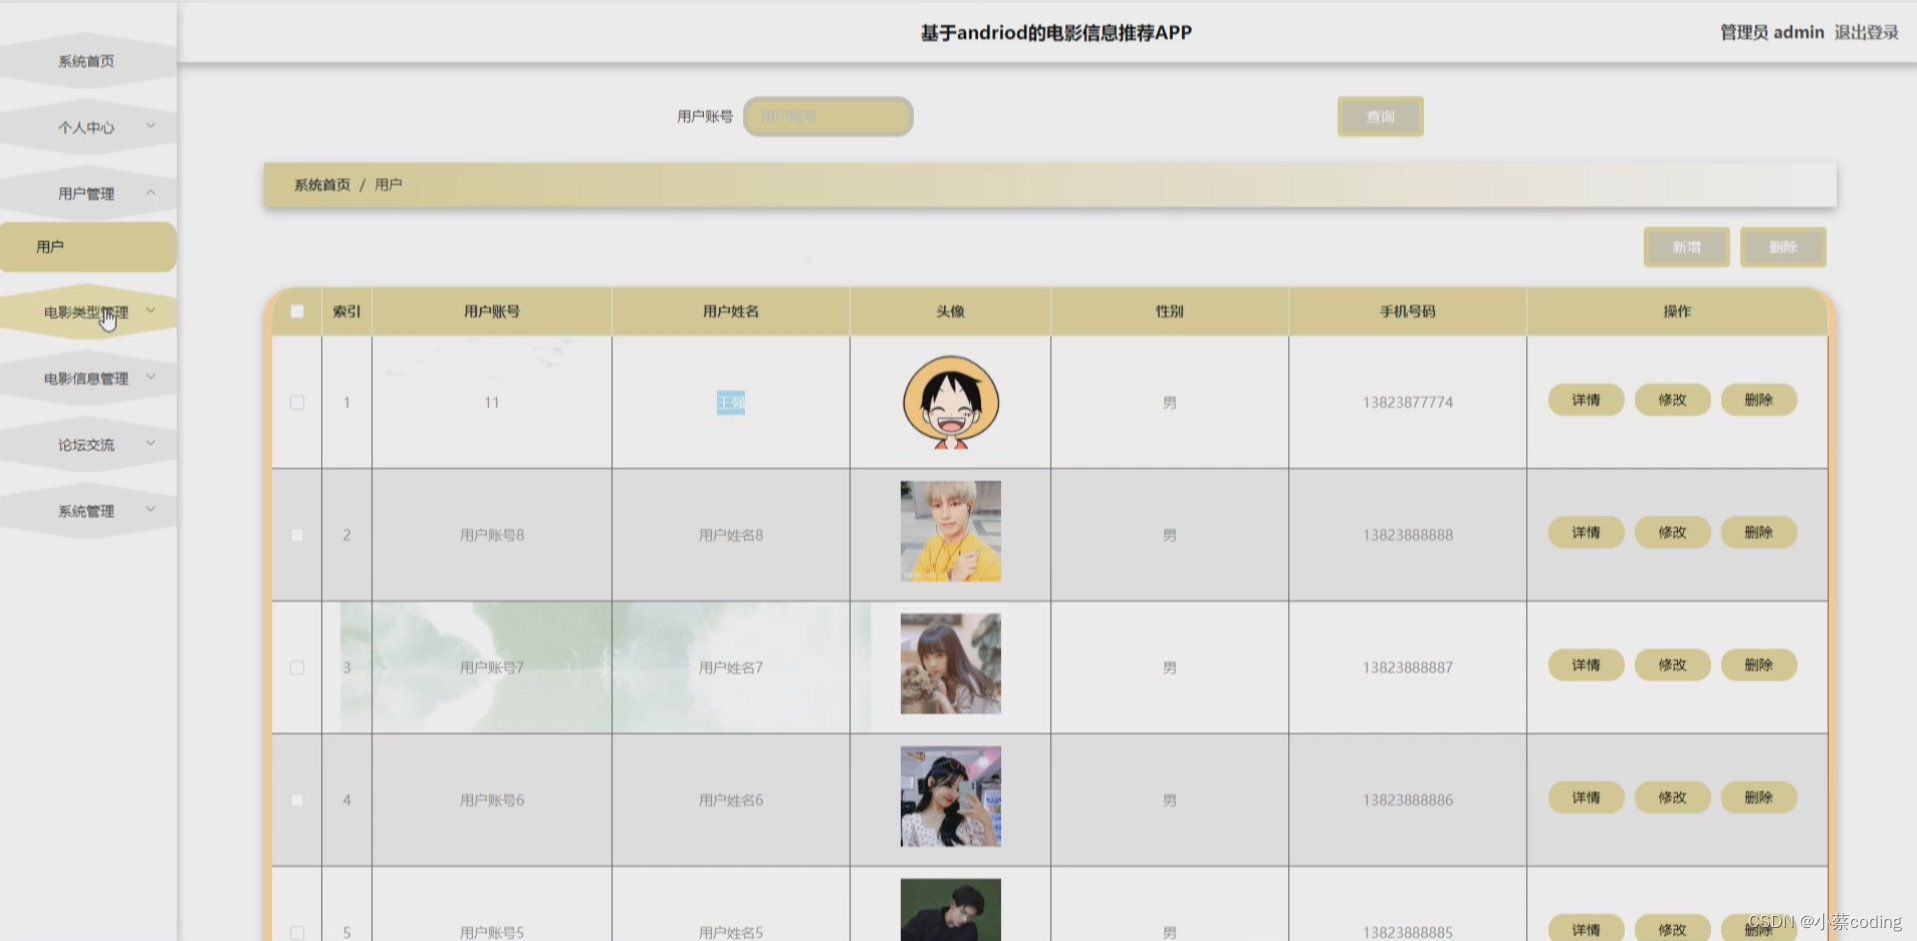Screen dimensions: 1917x941
Task: Open the 系统管理 sidebar menu
Action: coord(86,511)
